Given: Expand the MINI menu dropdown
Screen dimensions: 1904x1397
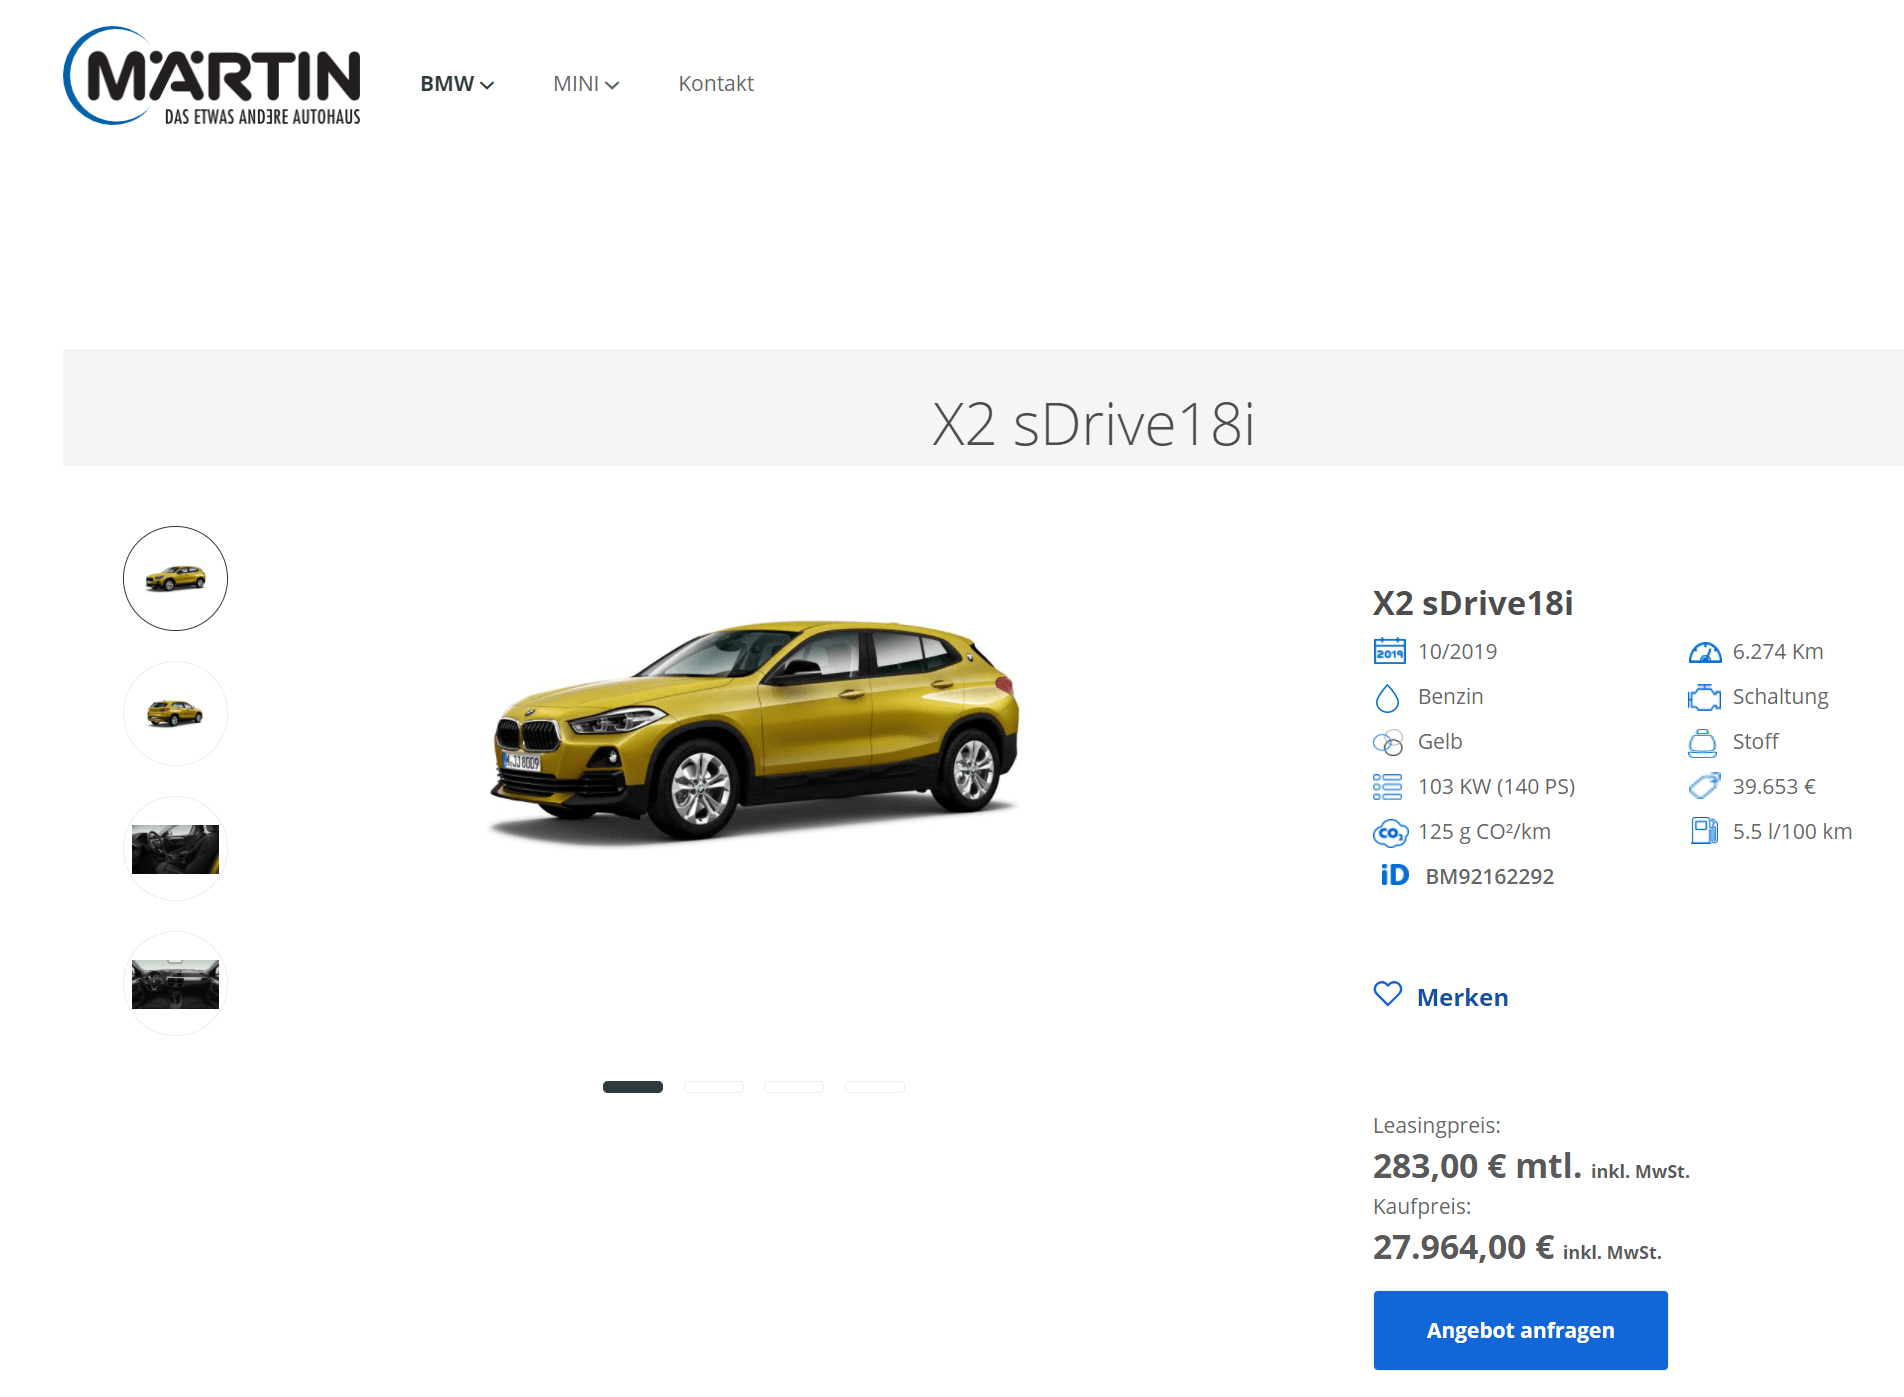Looking at the screenshot, I should (586, 84).
